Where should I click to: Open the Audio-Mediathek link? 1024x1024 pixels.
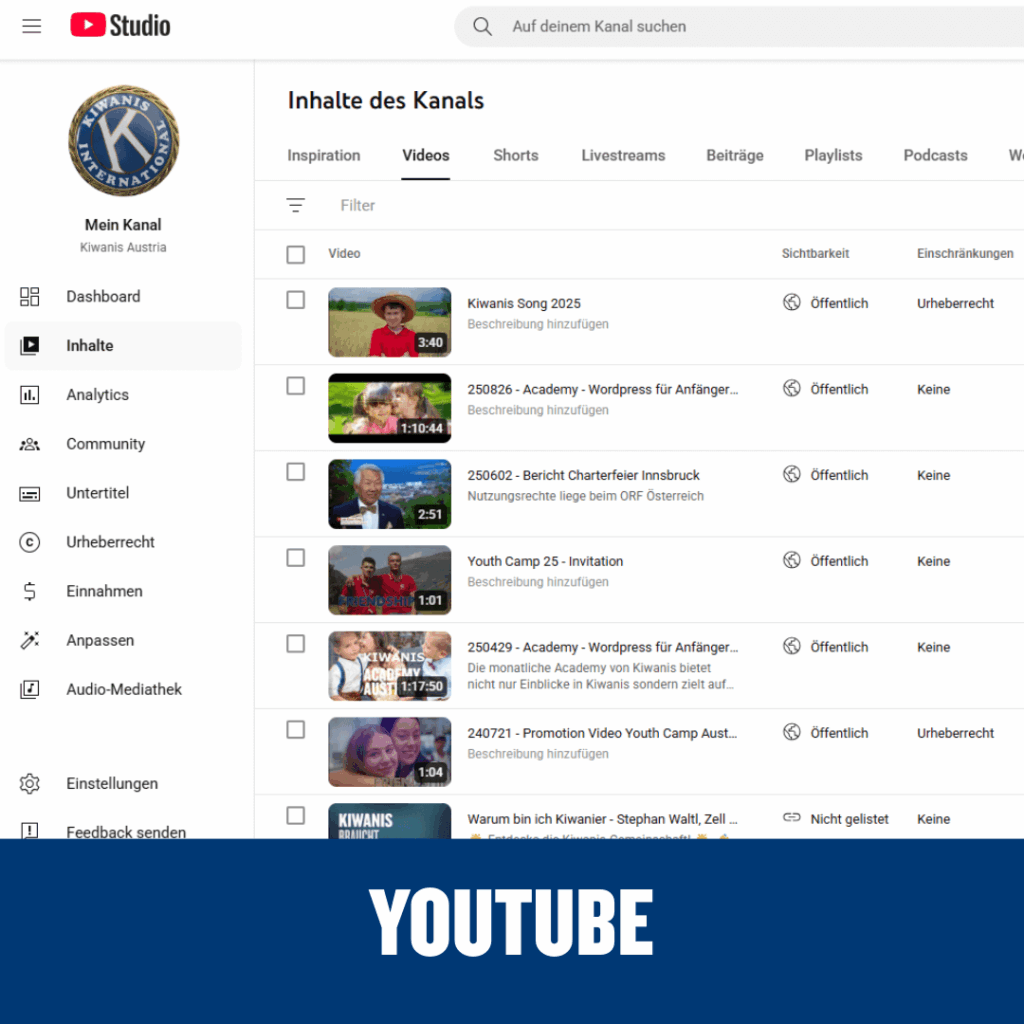(124, 689)
